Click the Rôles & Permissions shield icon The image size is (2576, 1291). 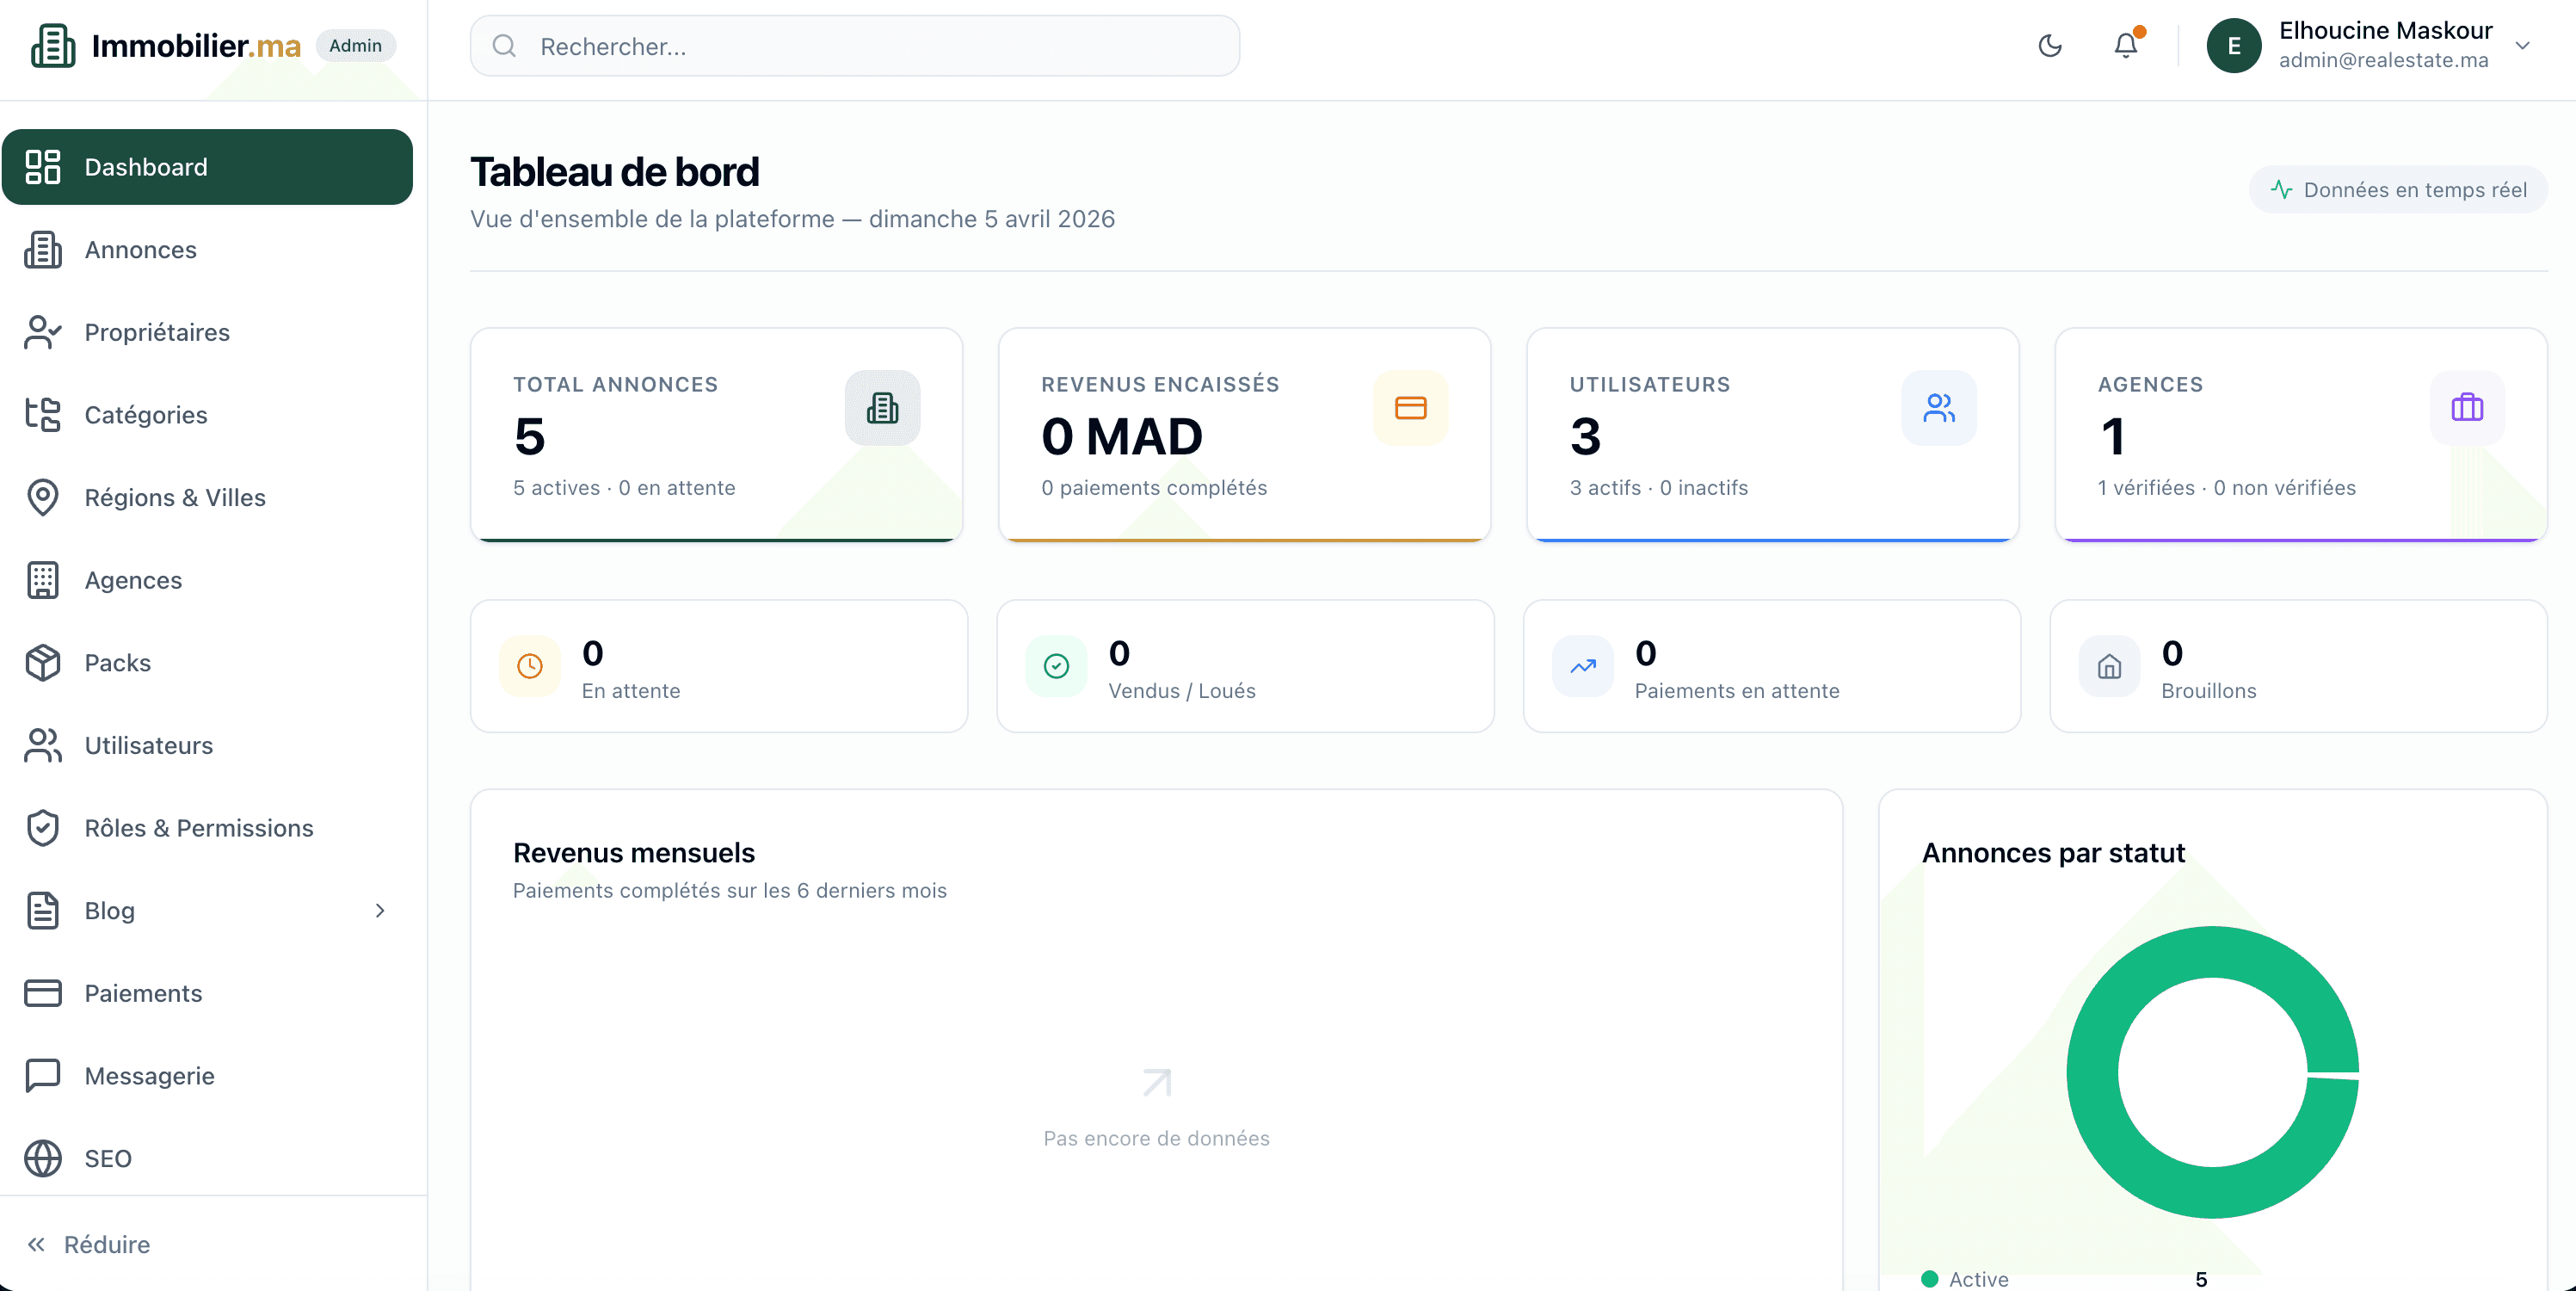[x=42, y=828]
